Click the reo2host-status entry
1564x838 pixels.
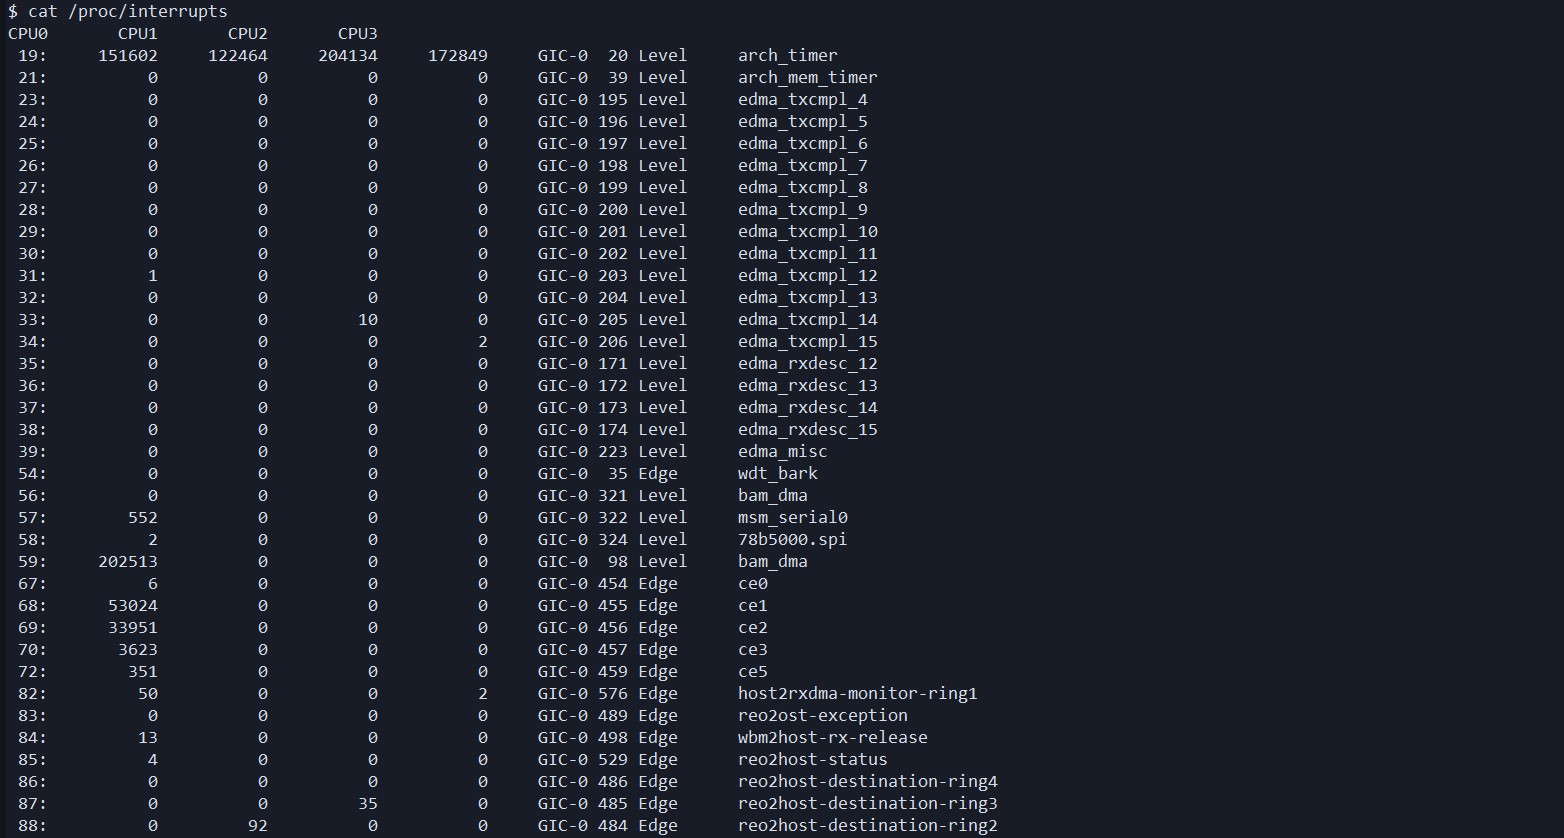[x=813, y=760]
